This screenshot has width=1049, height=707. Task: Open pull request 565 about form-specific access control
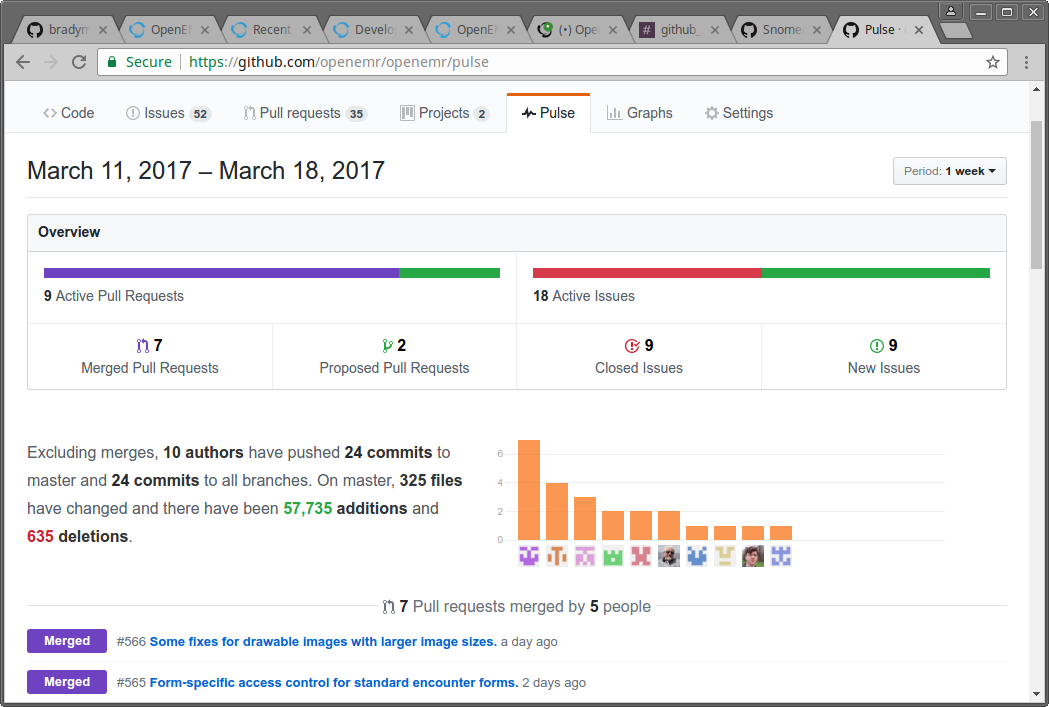pyautogui.click(x=334, y=683)
